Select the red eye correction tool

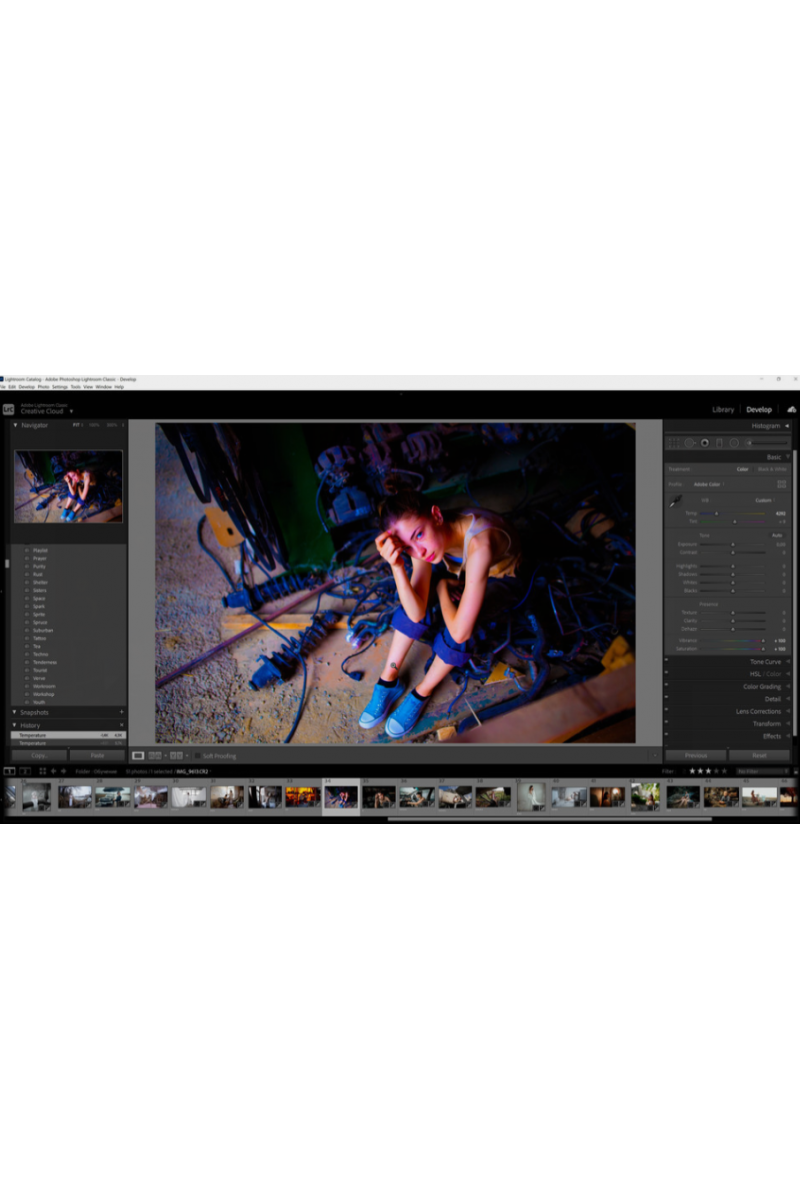click(x=704, y=442)
